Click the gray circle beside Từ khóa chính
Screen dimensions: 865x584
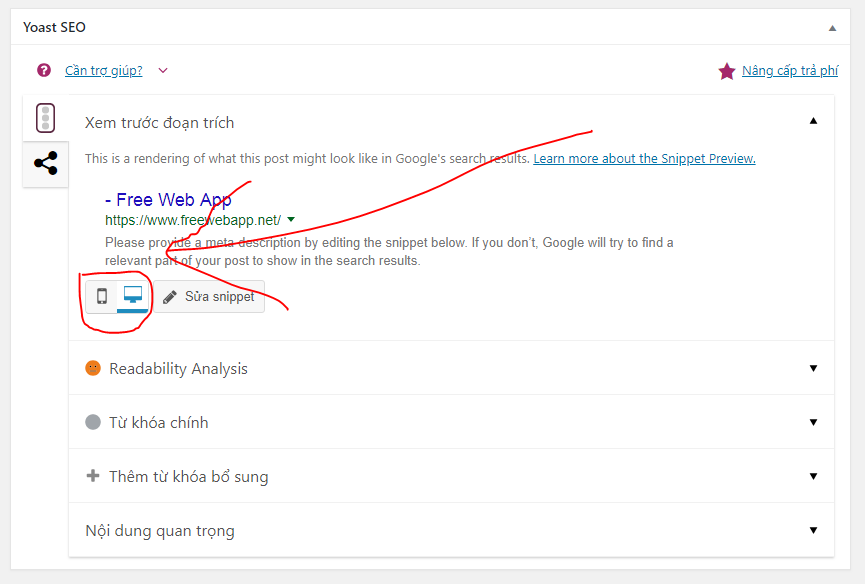(93, 422)
